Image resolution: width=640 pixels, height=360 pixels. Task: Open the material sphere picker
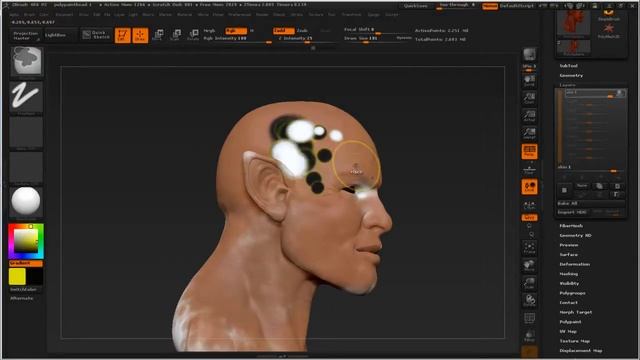[26, 201]
